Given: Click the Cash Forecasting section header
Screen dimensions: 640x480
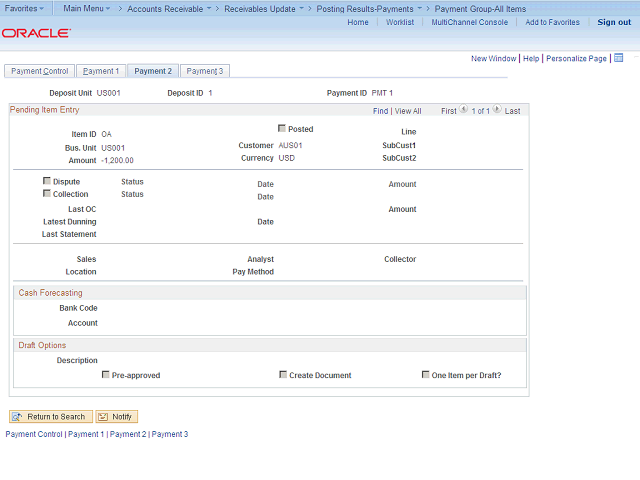Looking at the screenshot, I should (50, 293).
